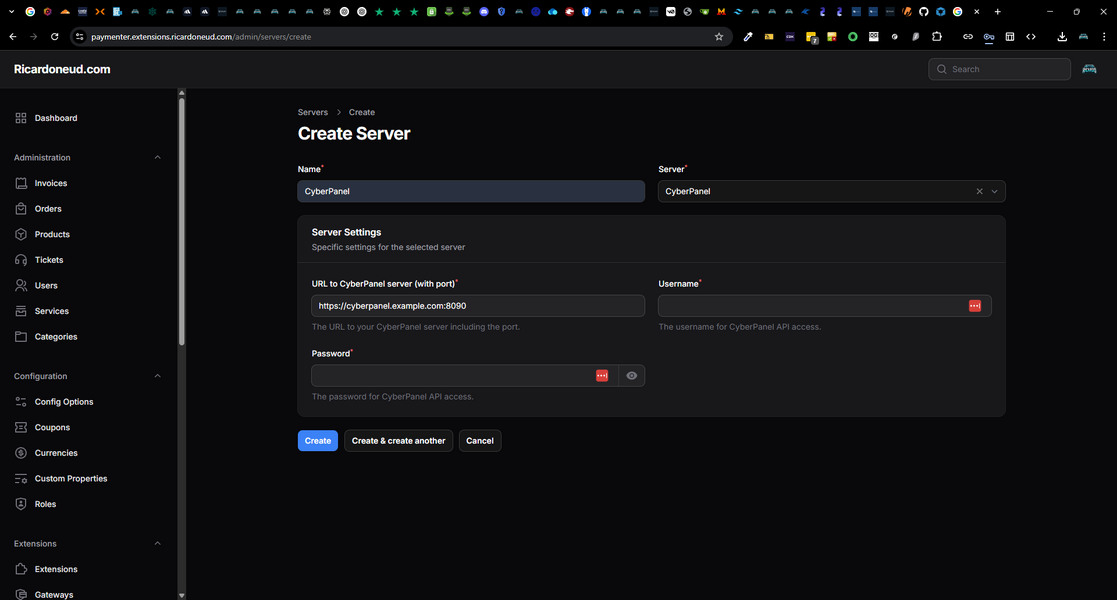This screenshot has width=1117, height=600.
Task: Go to Tickets page
Action: [48, 260]
